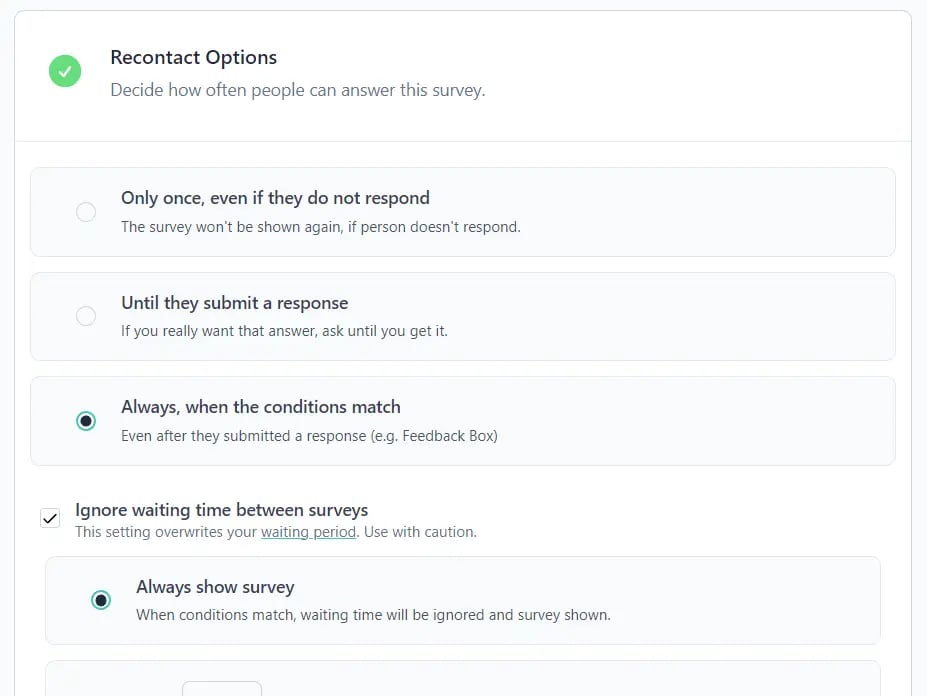Image resolution: width=927 pixels, height=696 pixels.
Task: Click 'Decide how often people can answer' subtitle
Action: [x=297, y=90]
